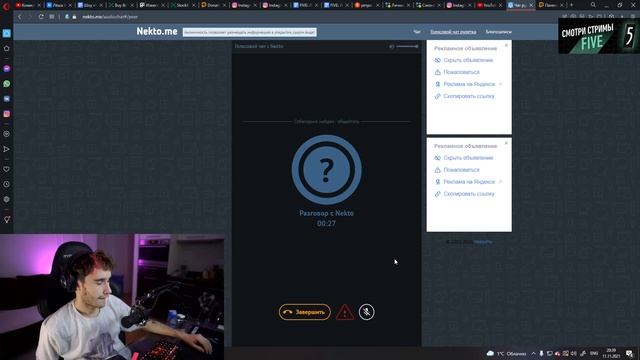Click the speaker icon beside volume slider

click(x=391, y=47)
